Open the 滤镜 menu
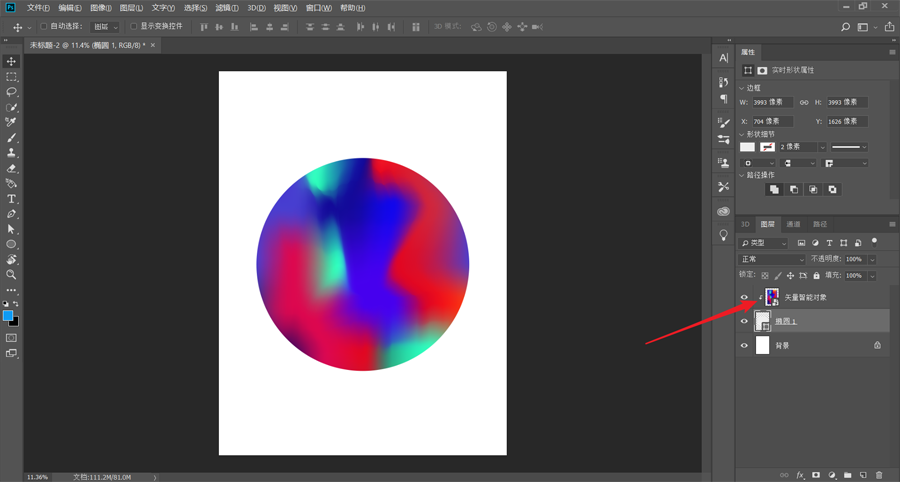Screen dimensions: 900x482 (x=226, y=8)
